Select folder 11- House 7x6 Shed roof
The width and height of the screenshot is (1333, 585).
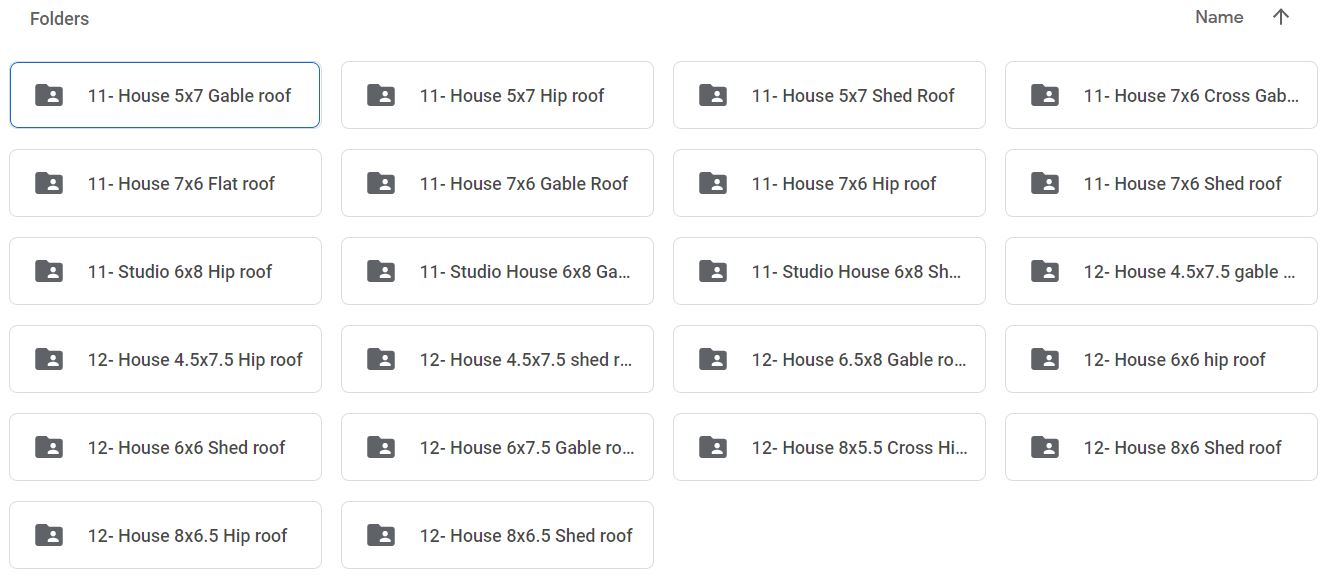1161,183
